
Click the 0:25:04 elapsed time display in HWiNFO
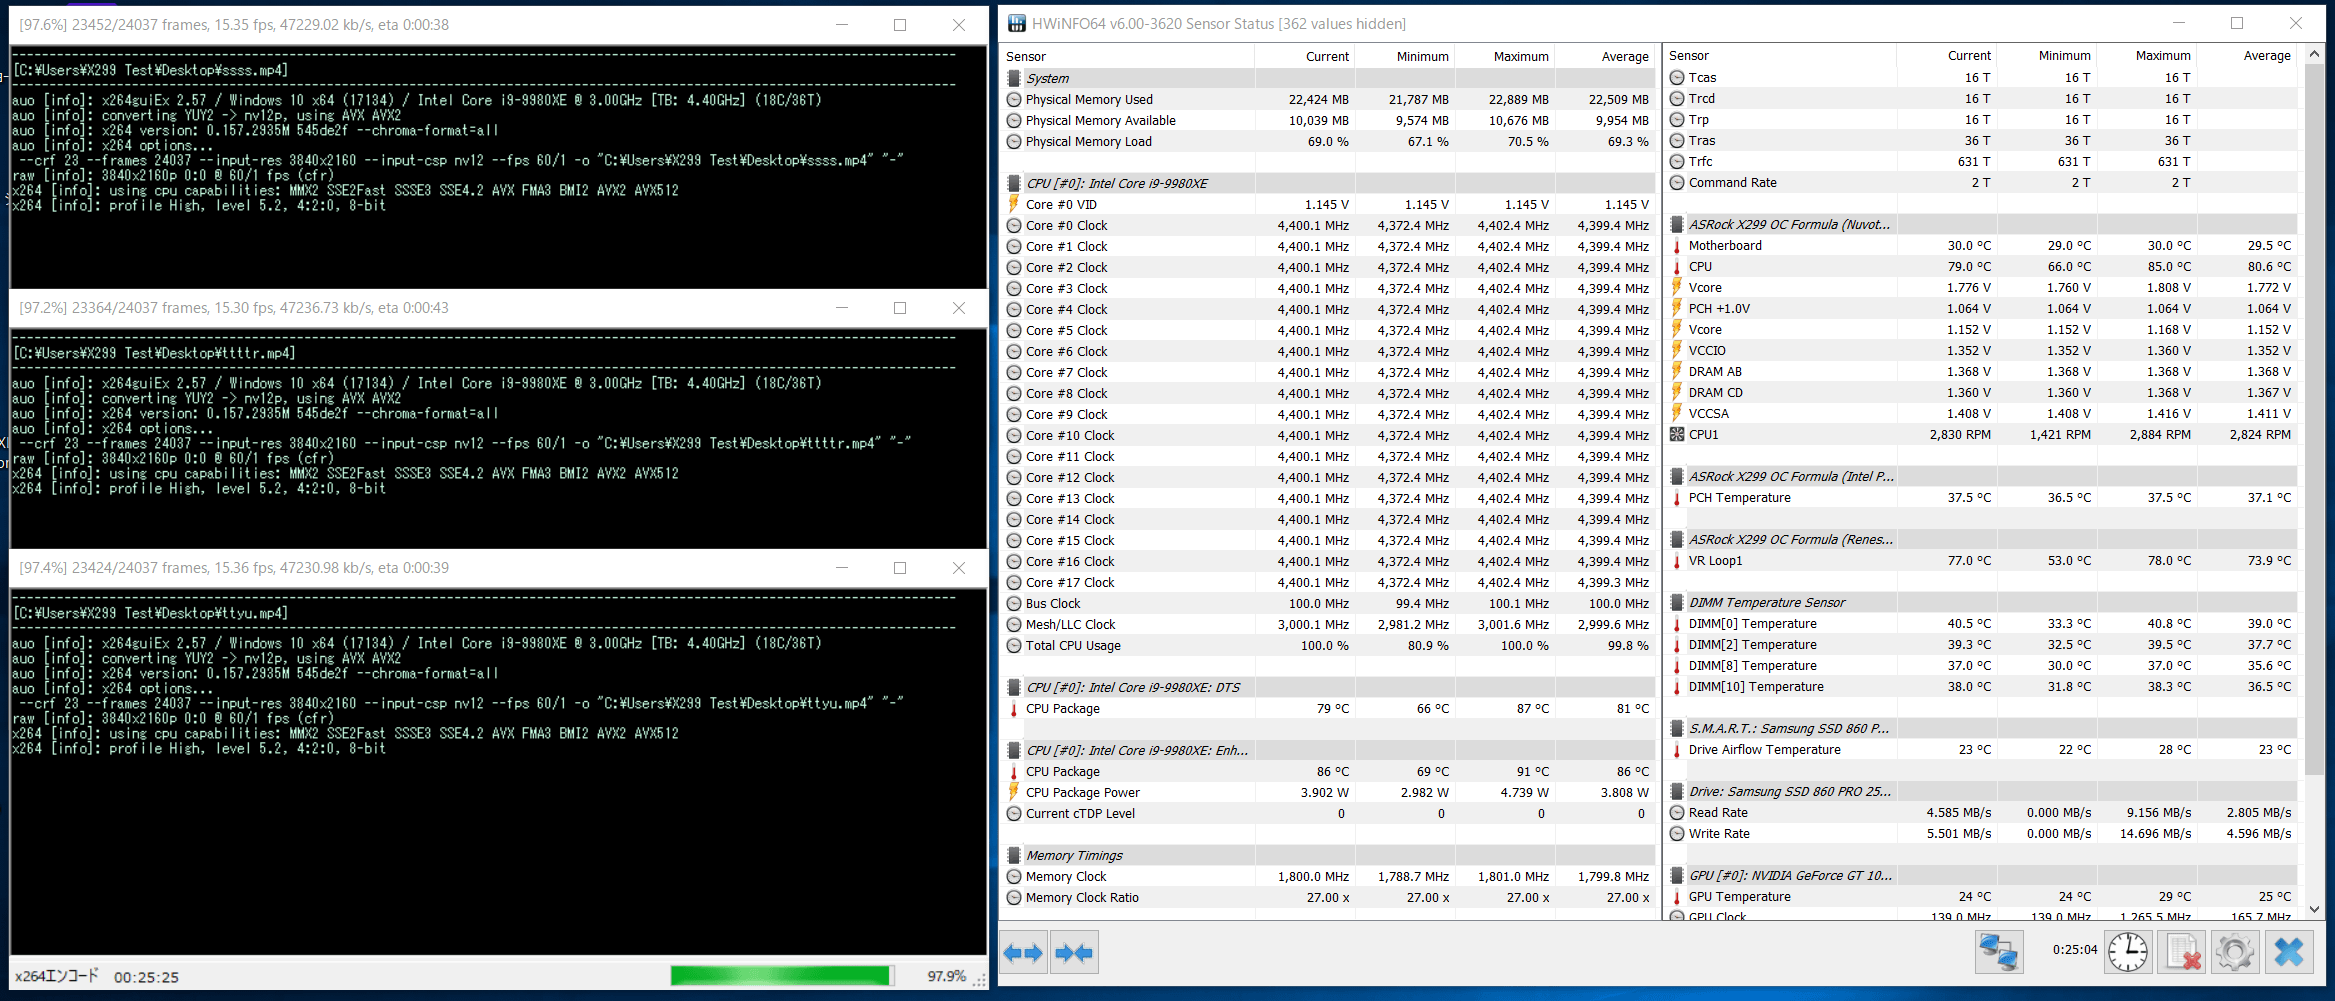coord(2075,949)
